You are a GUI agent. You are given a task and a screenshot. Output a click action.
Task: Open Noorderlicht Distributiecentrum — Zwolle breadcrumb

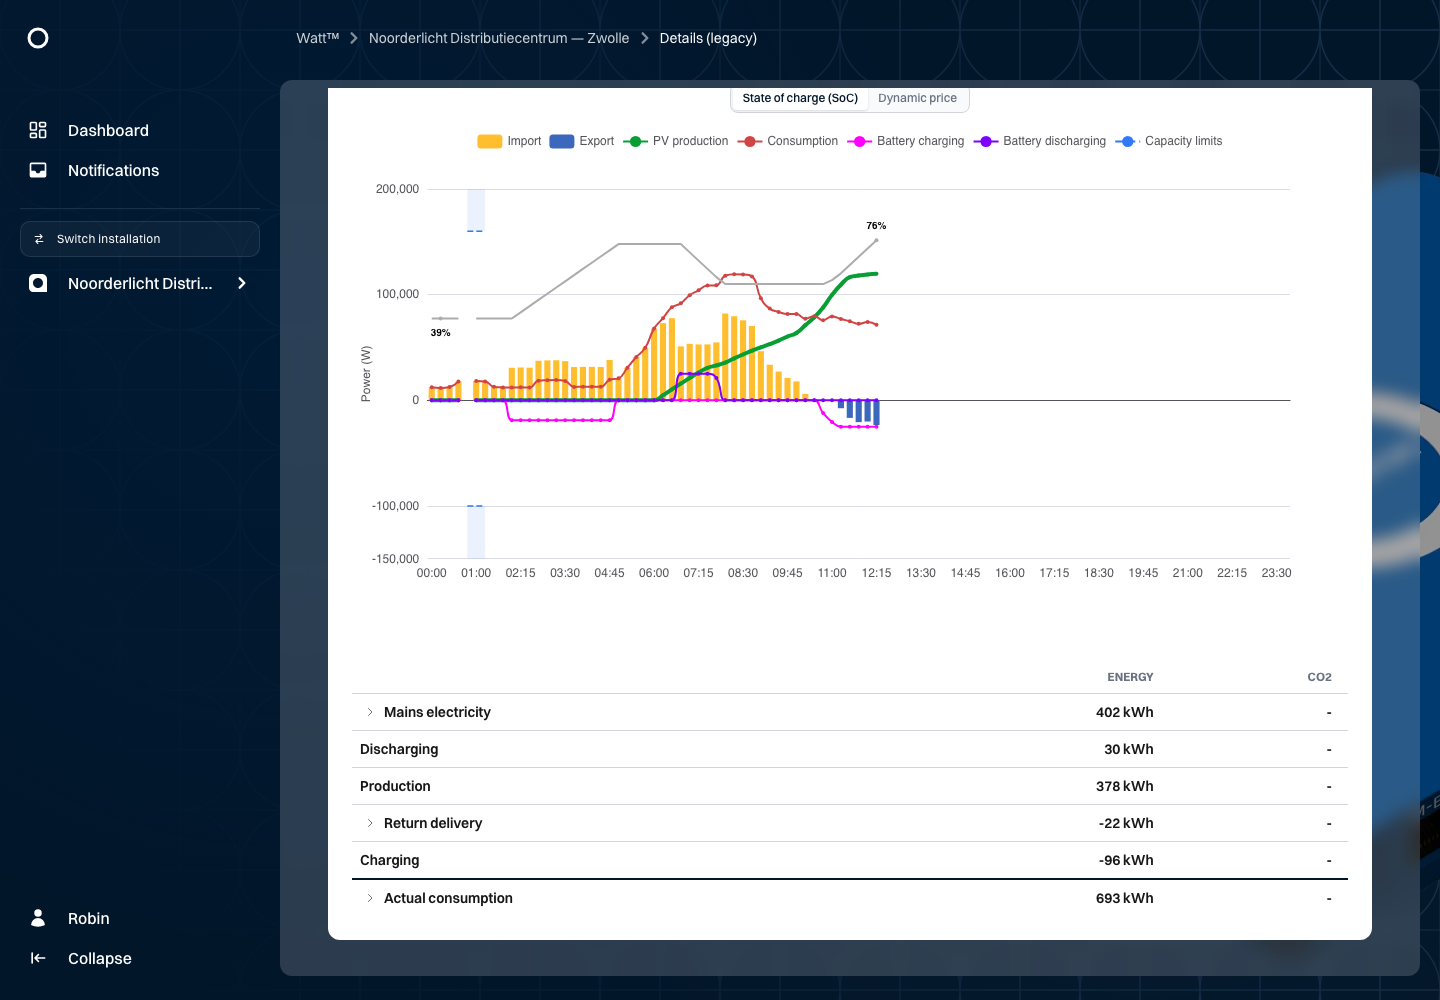499,38
